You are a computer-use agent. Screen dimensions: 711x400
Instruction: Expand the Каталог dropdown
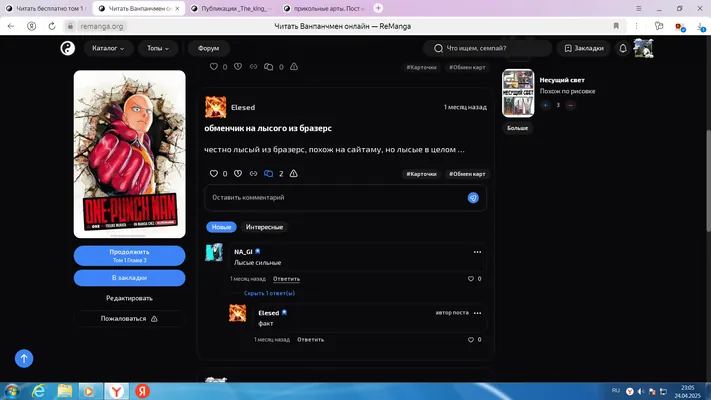(108, 48)
